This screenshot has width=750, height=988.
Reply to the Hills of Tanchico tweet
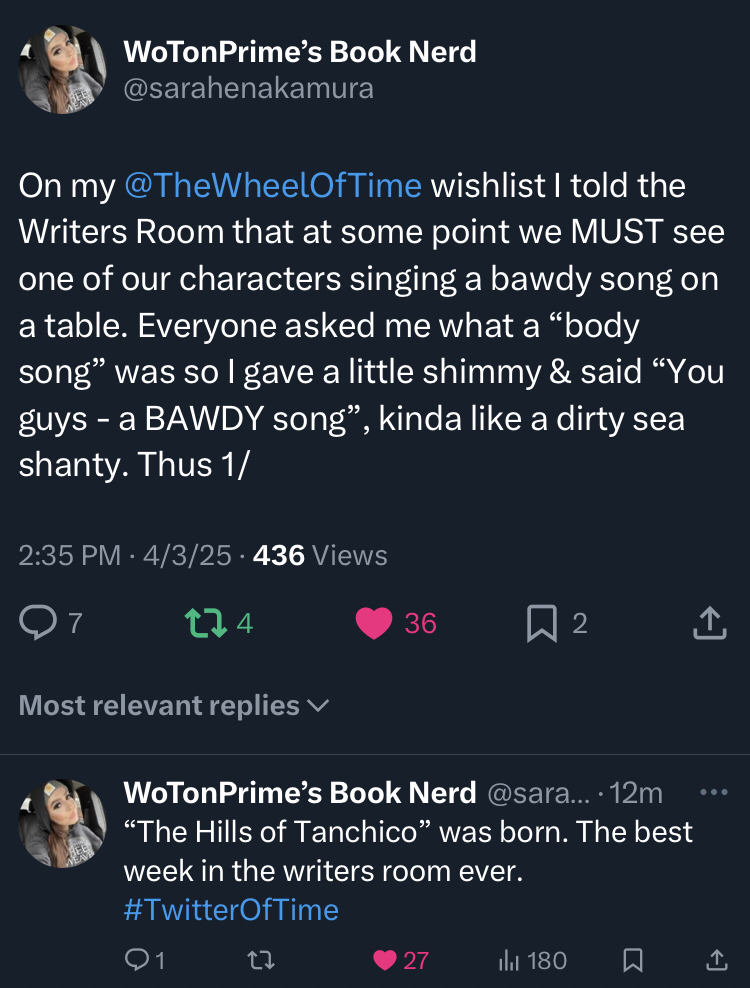click(x=136, y=961)
